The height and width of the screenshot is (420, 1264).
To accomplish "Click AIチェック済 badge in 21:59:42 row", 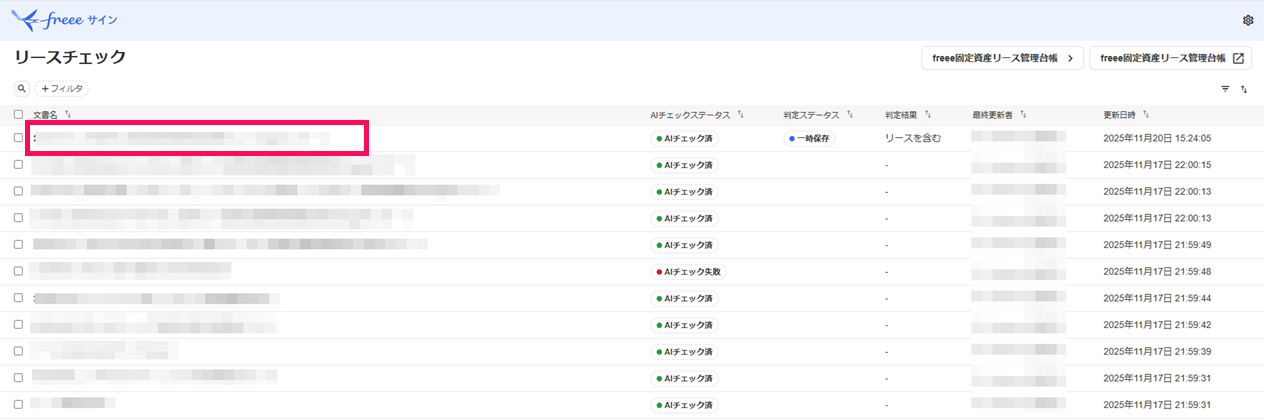I will point(684,324).
